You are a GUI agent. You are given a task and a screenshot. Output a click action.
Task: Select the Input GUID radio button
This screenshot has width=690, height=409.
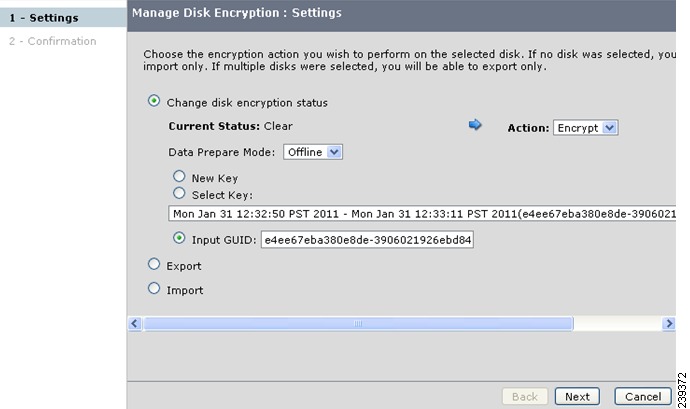[x=179, y=238]
